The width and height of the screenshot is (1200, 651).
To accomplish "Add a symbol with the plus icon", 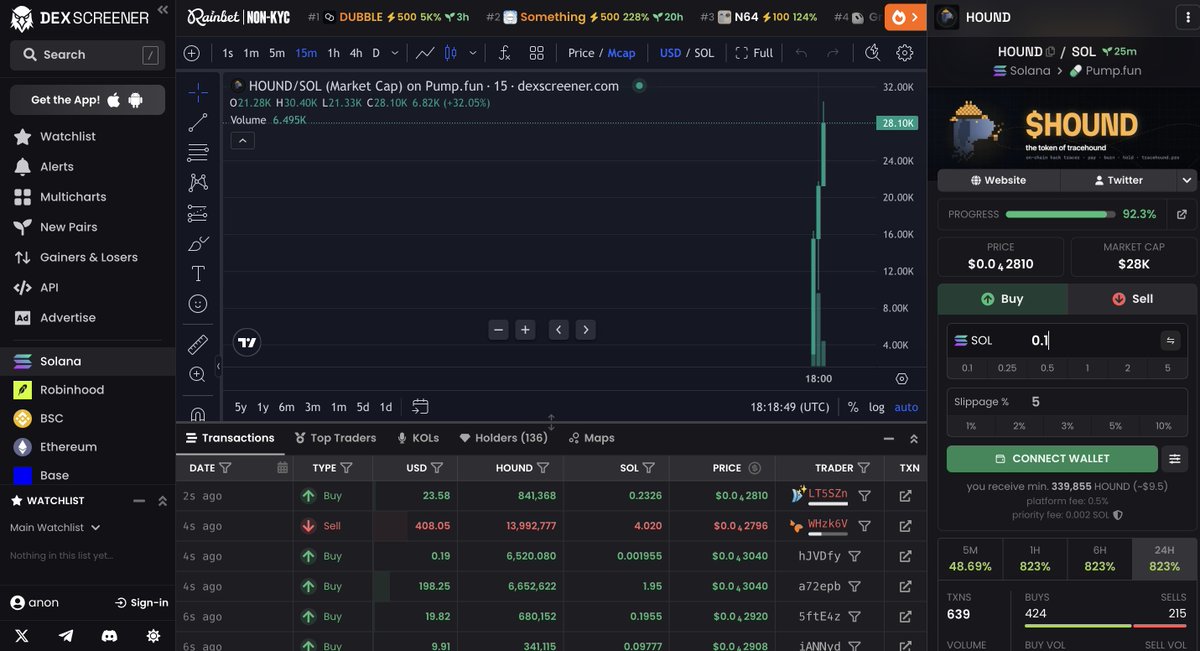I will (192, 53).
